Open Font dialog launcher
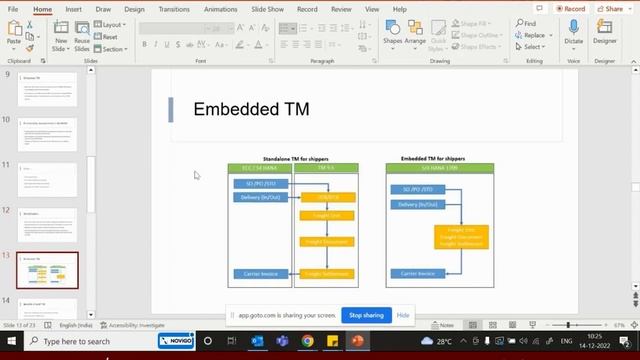Screen dimensions: 640x360 coord(271,61)
